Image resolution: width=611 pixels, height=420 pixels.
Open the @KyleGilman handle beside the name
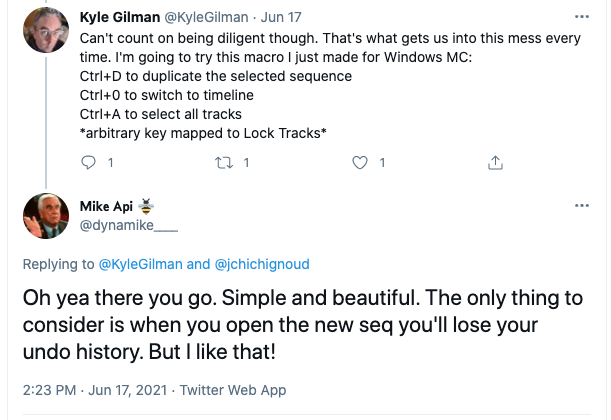click(206, 17)
